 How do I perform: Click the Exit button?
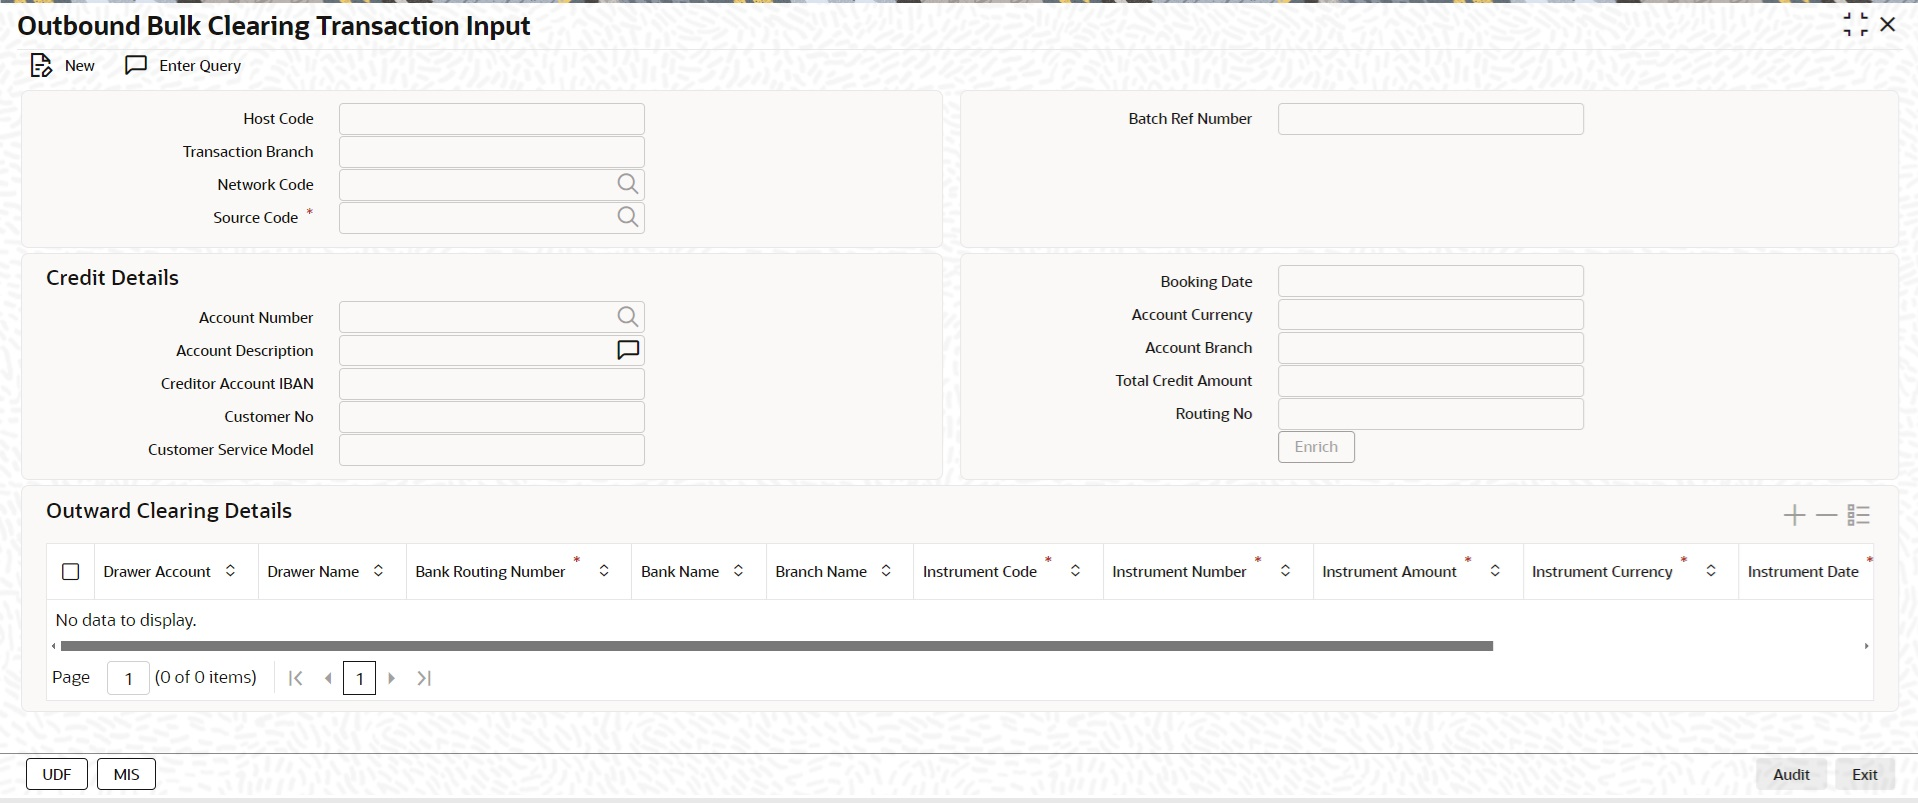pyautogui.click(x=1864, y=774)
